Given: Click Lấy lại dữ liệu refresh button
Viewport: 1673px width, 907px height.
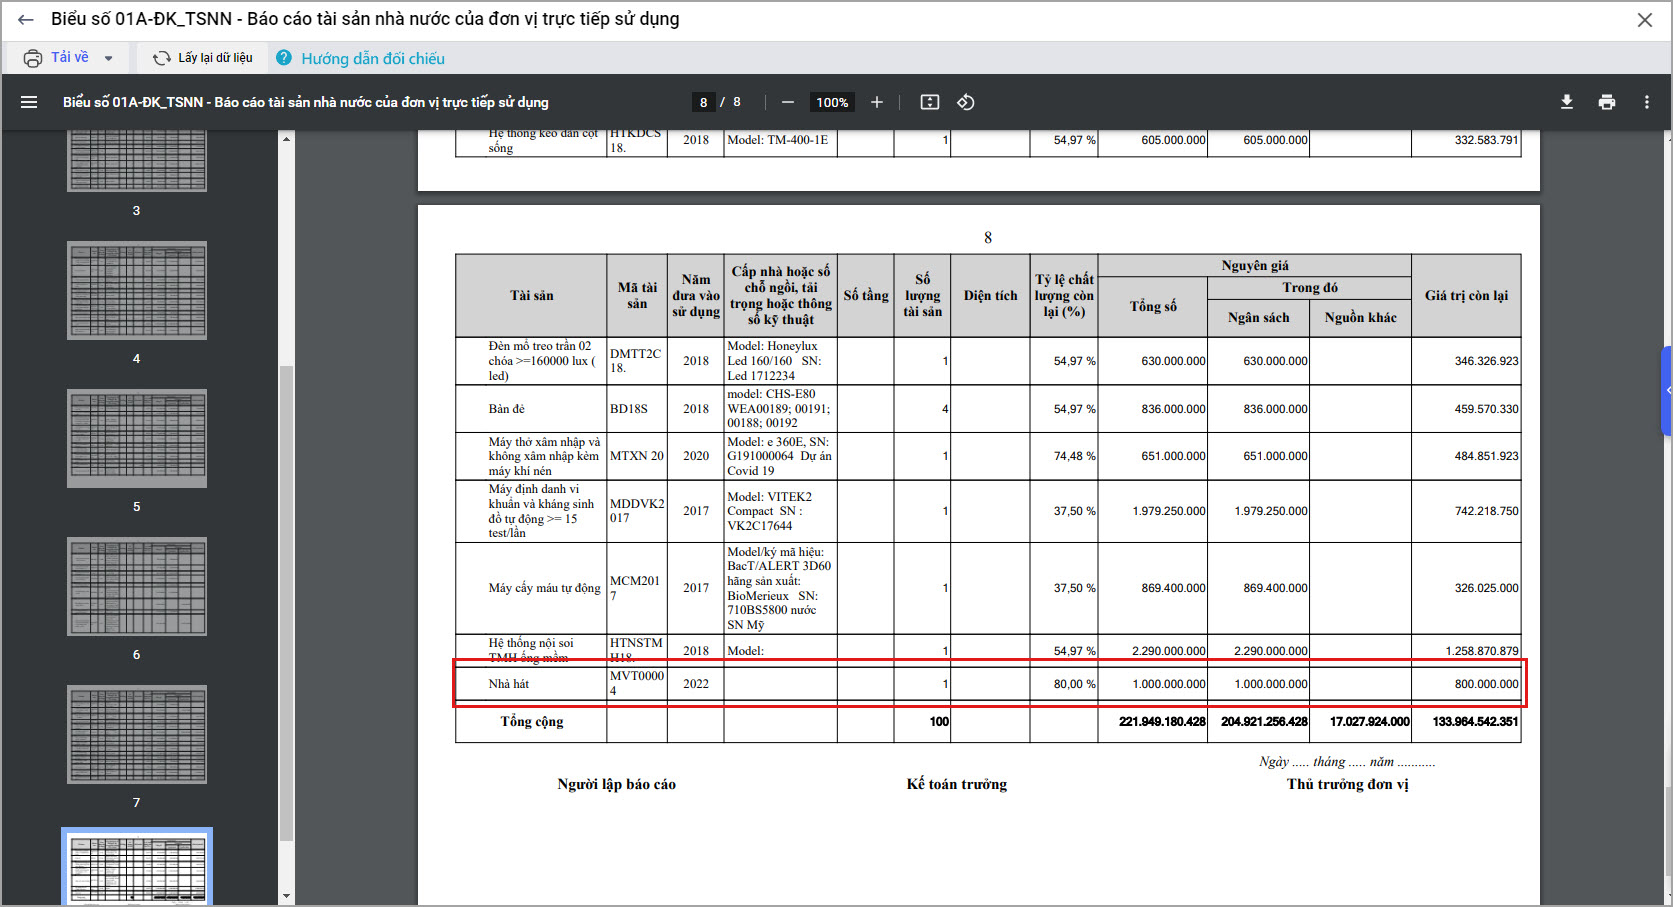Looking at the screenshot, I should click(203, 58).
